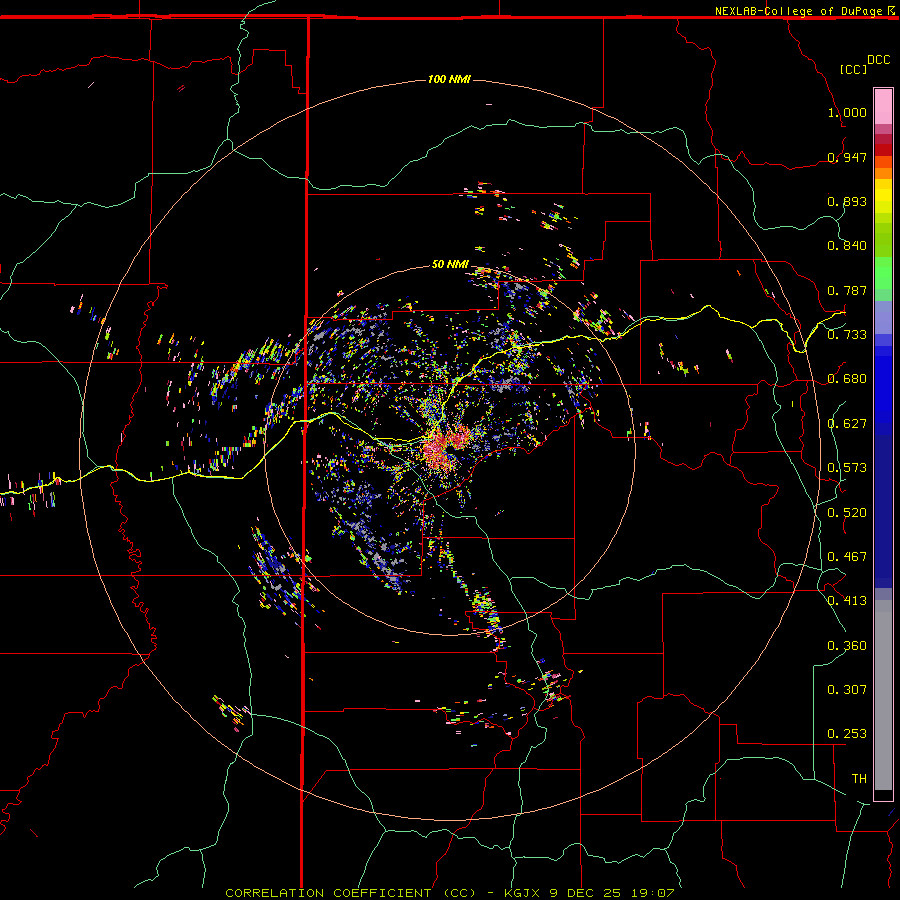Click the TH threshold label
900x900 pixels.
pyautogui.click(x=859, y=779)
